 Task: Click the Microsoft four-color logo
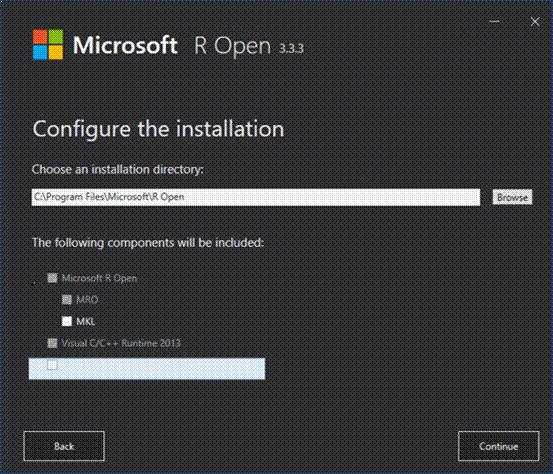tap(48, 45)
